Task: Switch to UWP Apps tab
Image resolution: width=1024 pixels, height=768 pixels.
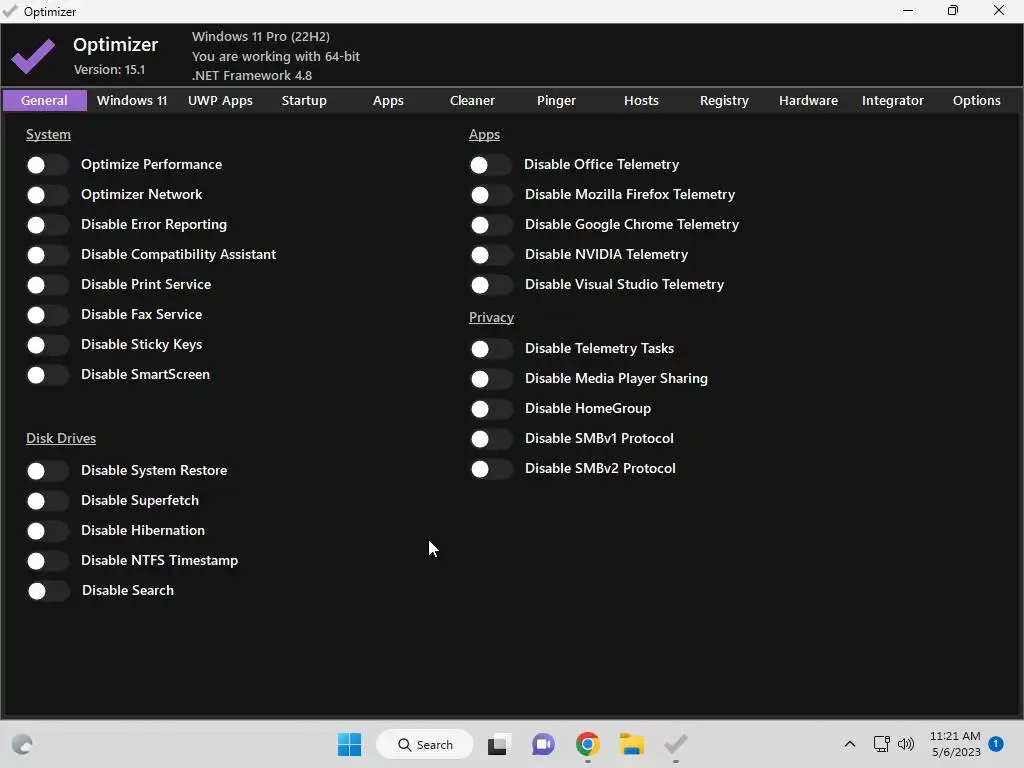Action: point(220,101)
